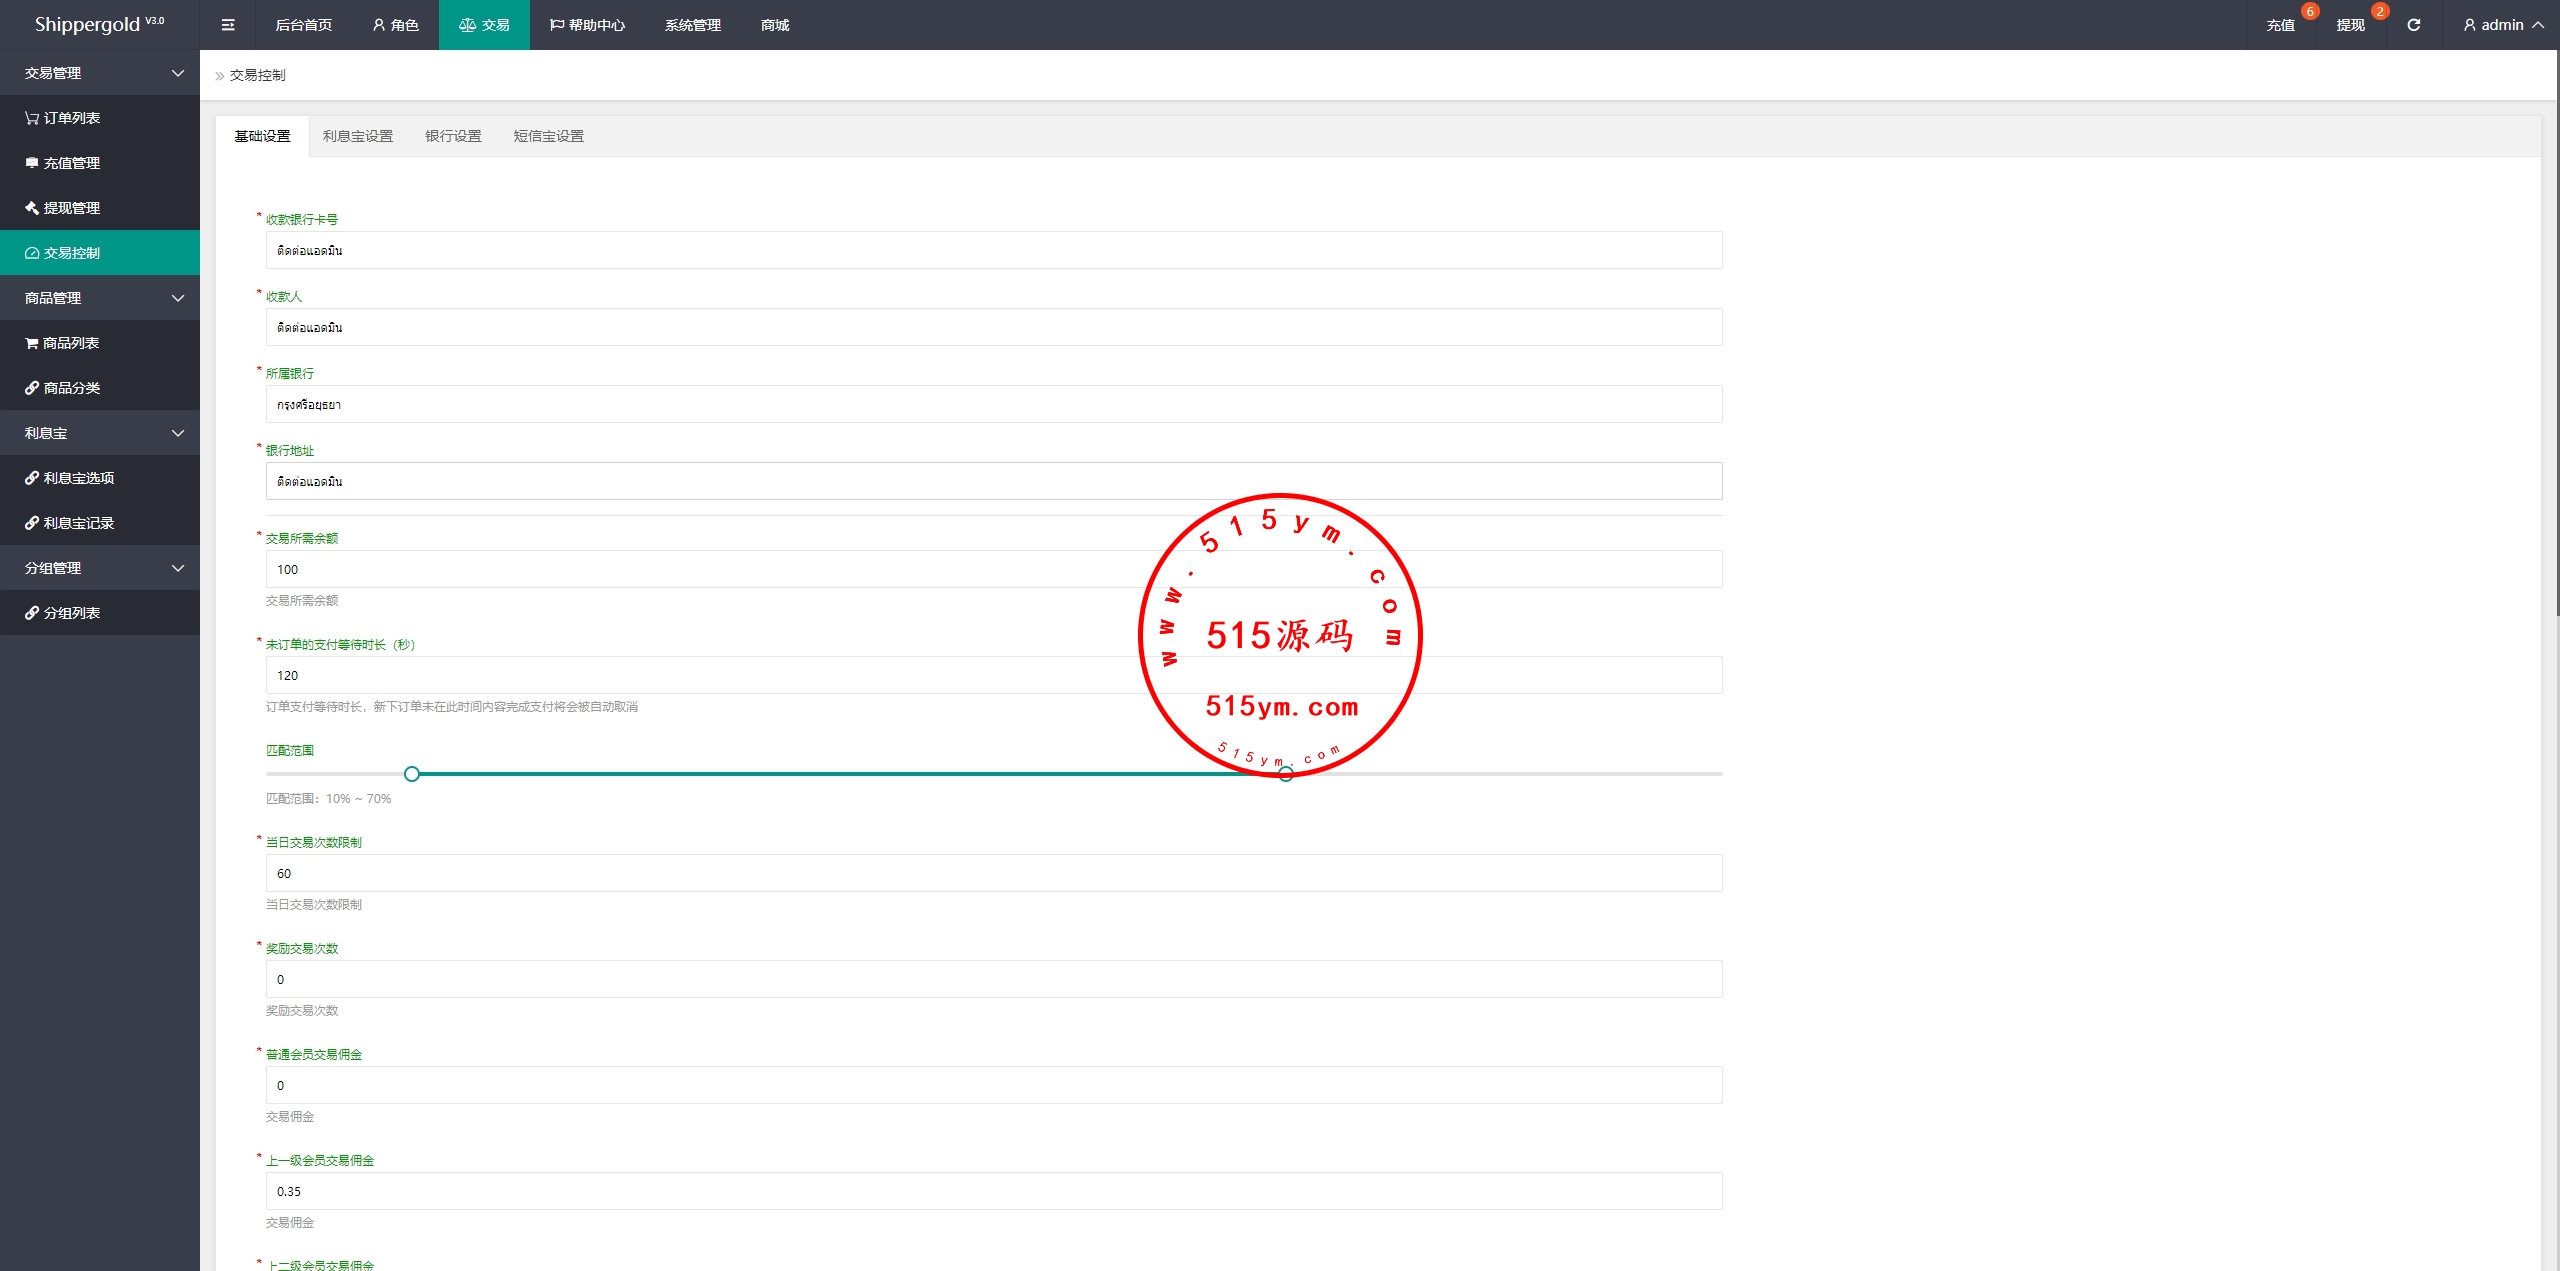Open the admin user dropdown

pyautogui.click(x=2503, y=25)
